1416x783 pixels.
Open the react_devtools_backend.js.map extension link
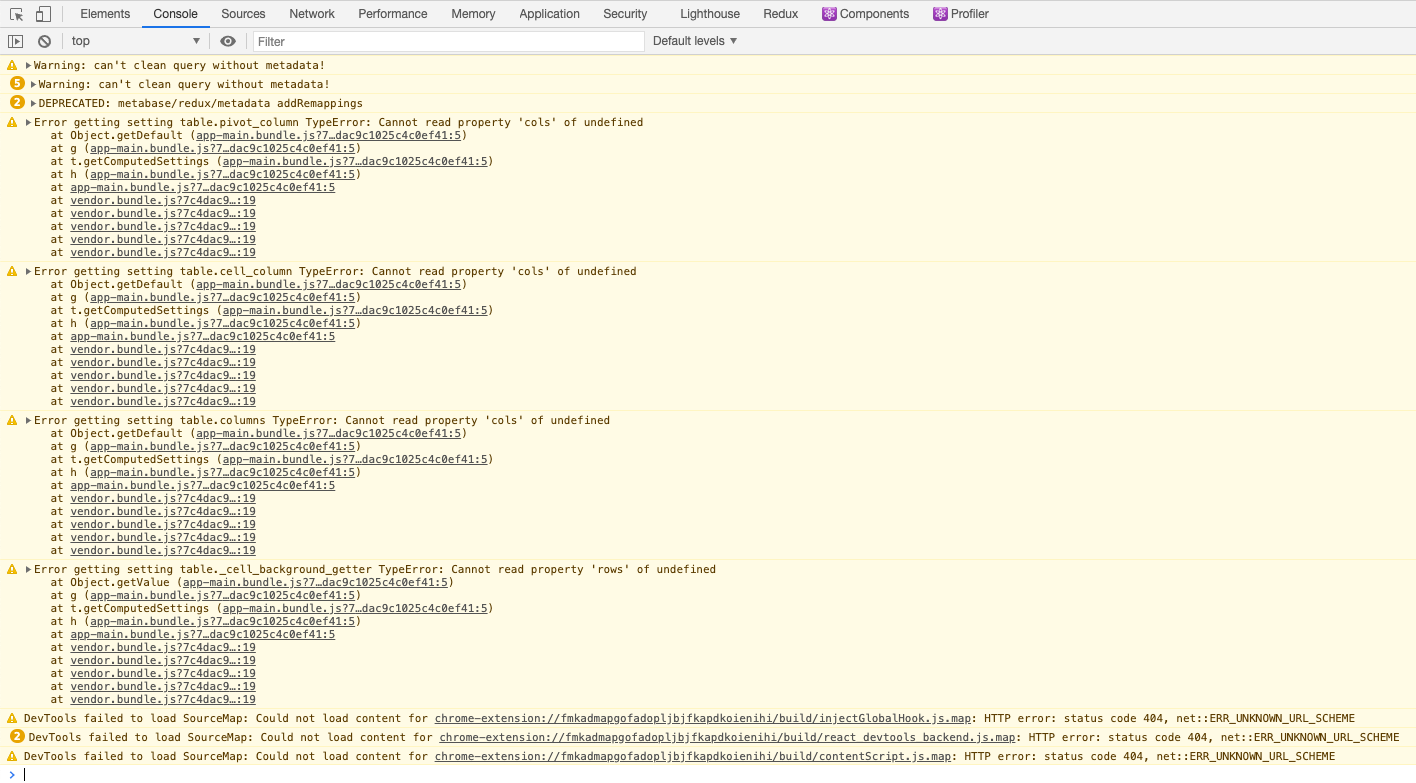728,737
